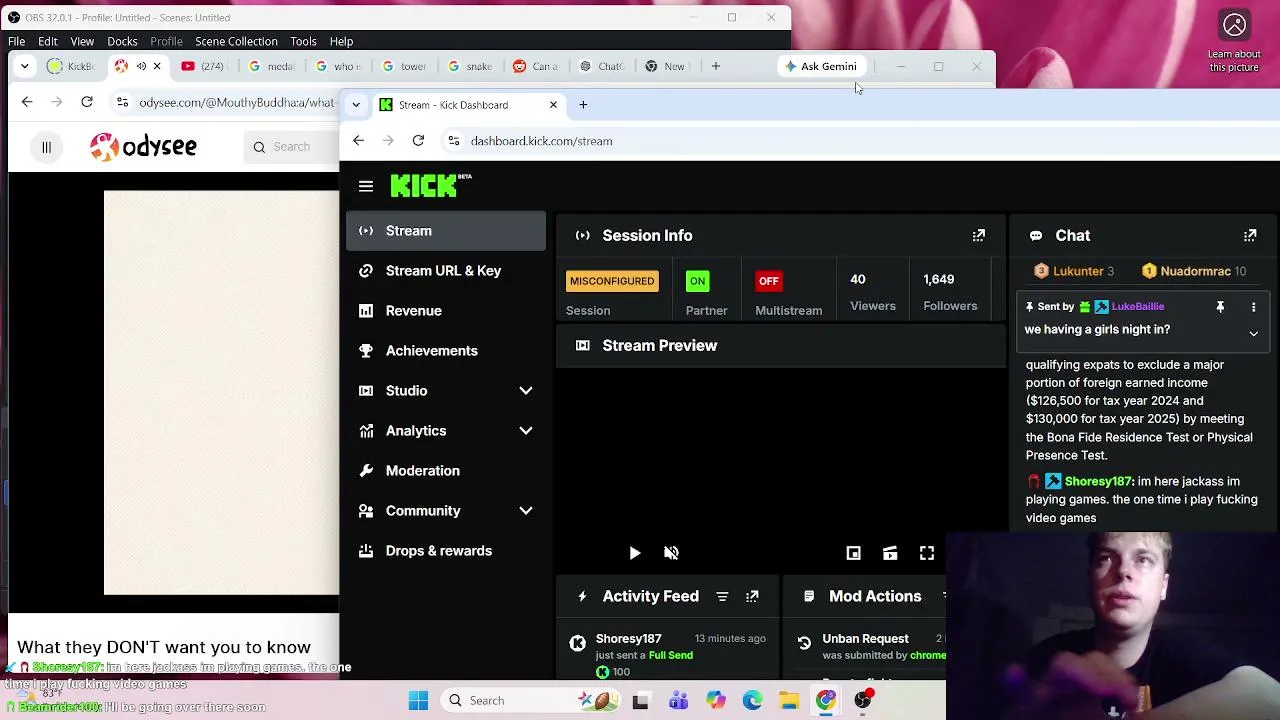Go back in the Odysee browser window
Viewport: 1280px width, 720px height.
tap(27, 102)
